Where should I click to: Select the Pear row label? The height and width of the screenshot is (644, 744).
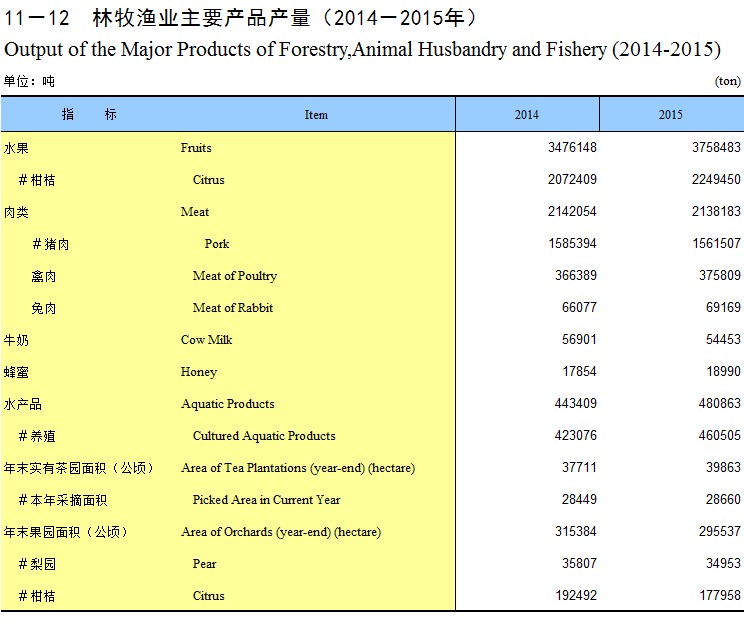(205, 564)
